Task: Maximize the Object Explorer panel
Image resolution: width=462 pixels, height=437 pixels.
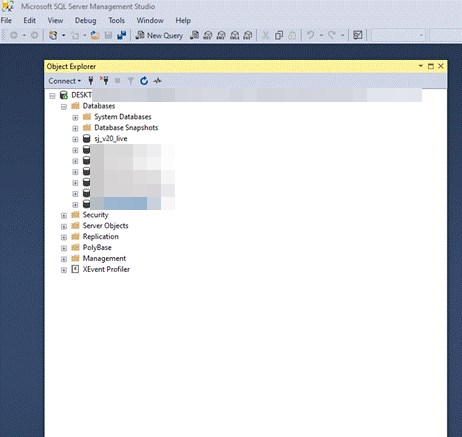Action: click(x=431, y=66)
